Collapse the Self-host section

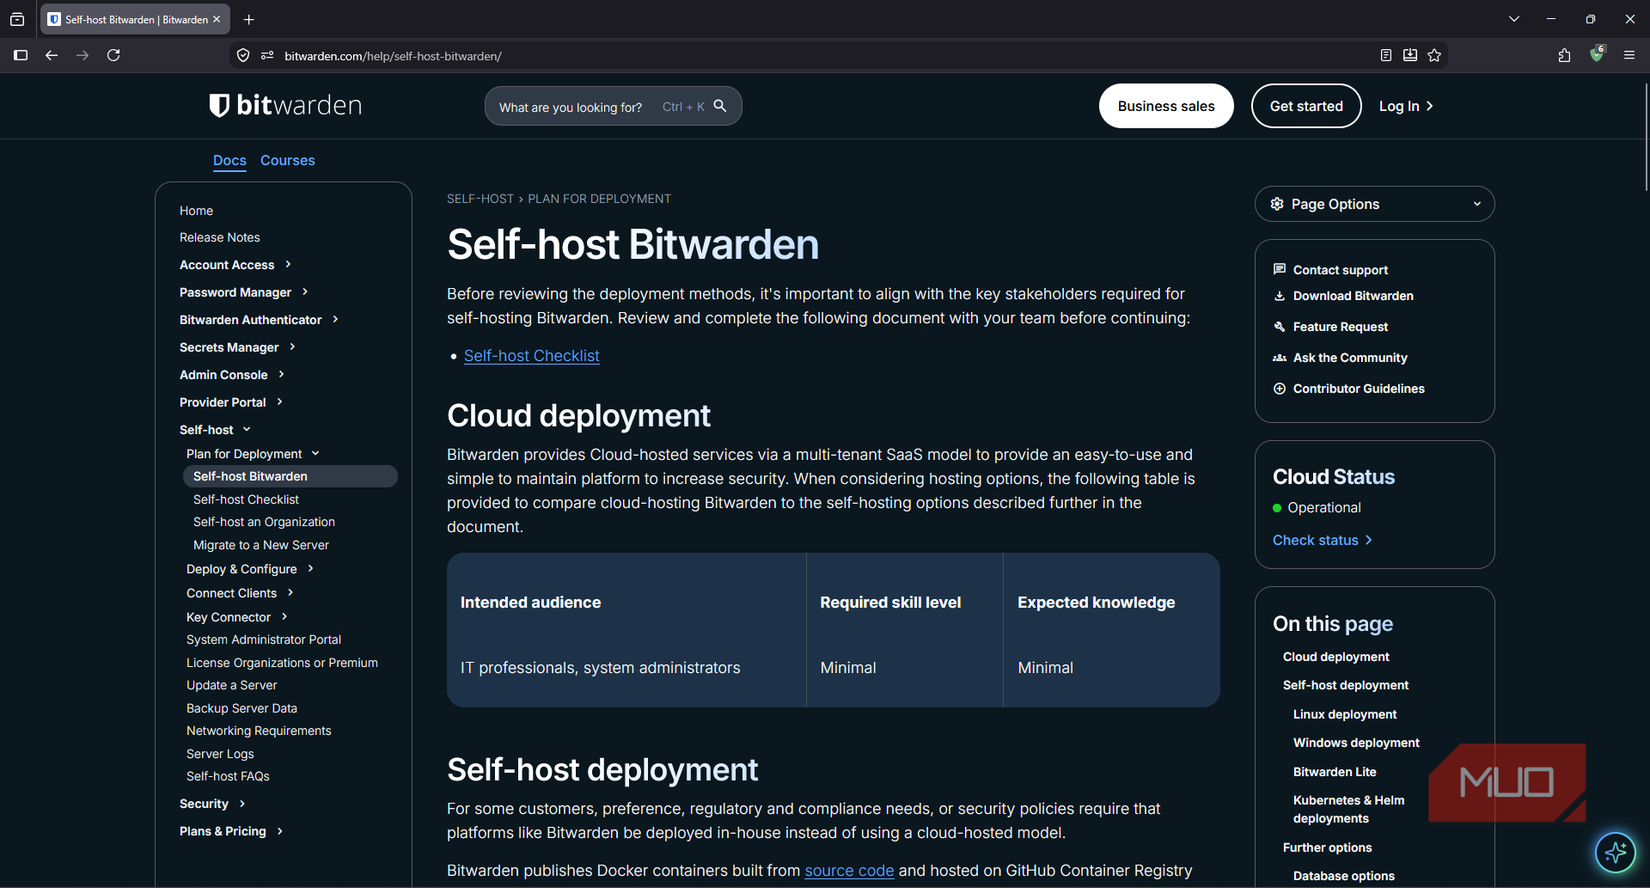pos(215,430)
